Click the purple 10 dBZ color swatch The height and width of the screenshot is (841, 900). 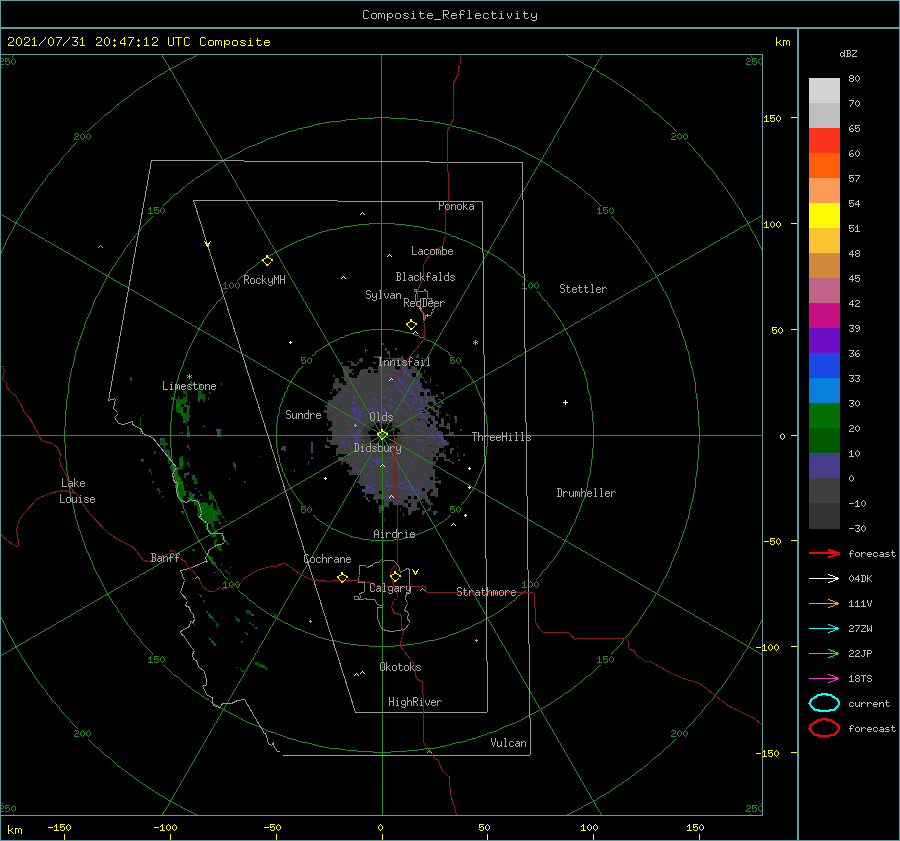[824, 465]
